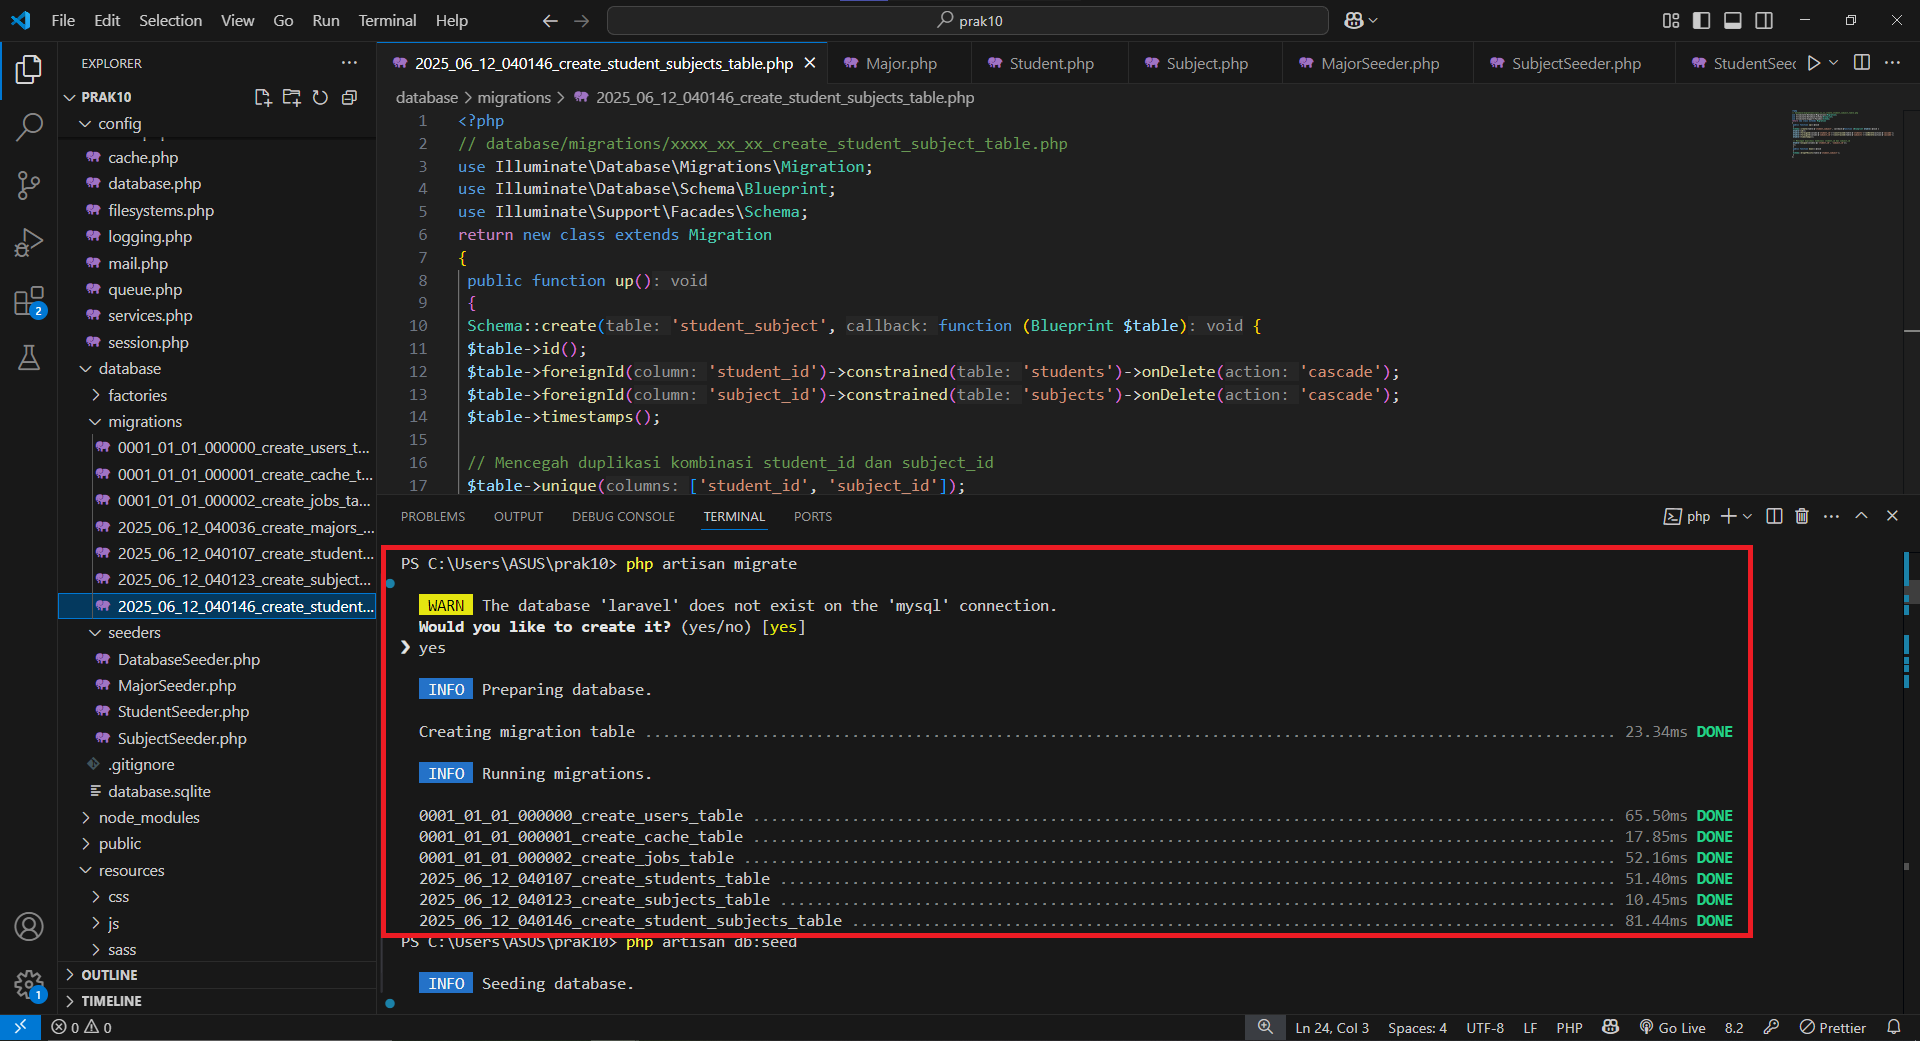Toggle the panel layout visibility control

1733,20
